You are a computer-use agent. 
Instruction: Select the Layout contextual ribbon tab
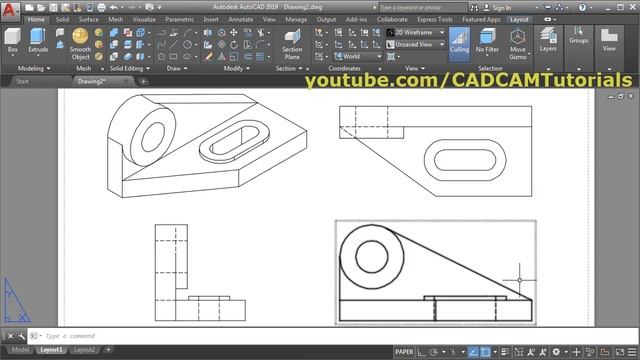[519, 19]
